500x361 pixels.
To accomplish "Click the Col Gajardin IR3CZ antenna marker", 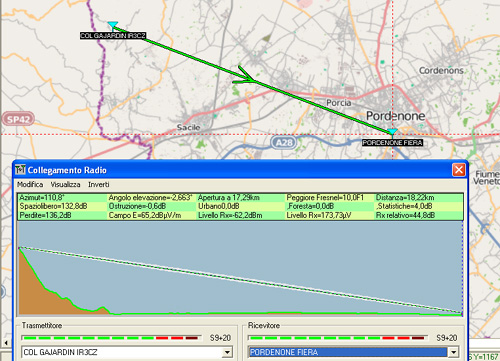I will coord(113,25).
